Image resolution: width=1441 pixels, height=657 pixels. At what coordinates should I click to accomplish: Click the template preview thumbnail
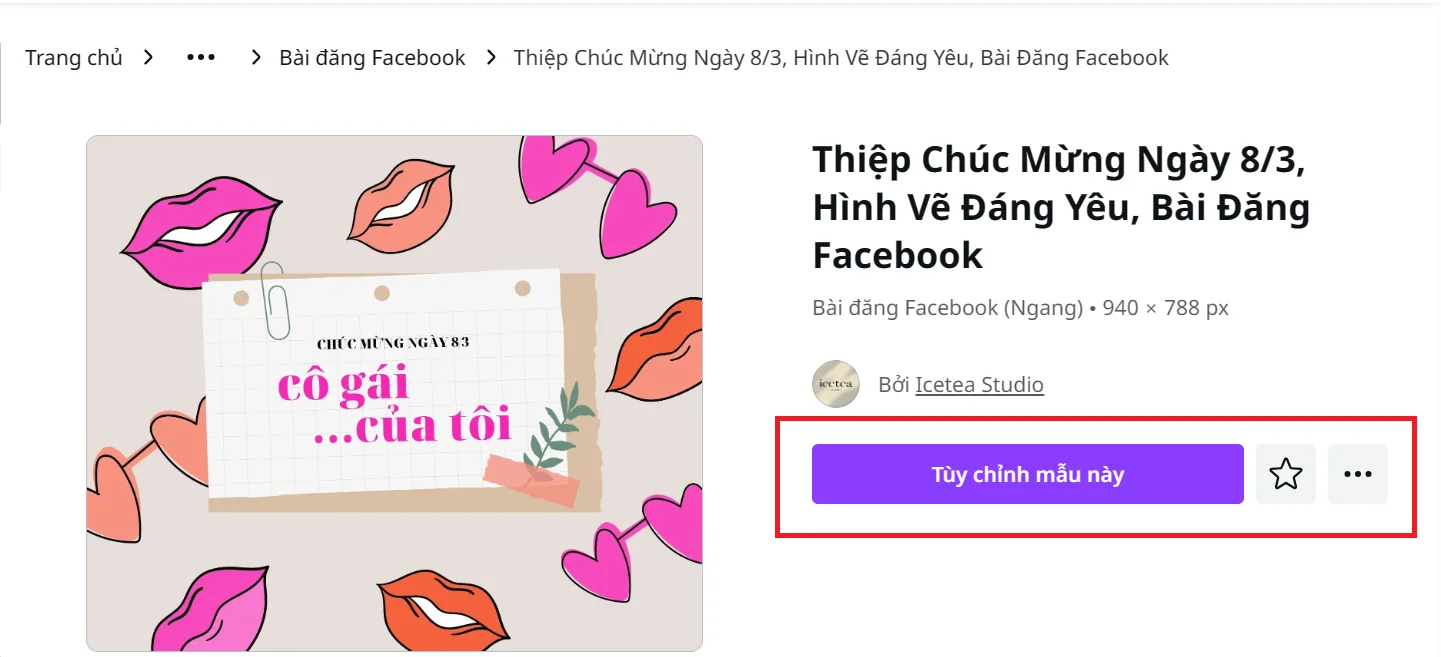[x=395, y=392]
